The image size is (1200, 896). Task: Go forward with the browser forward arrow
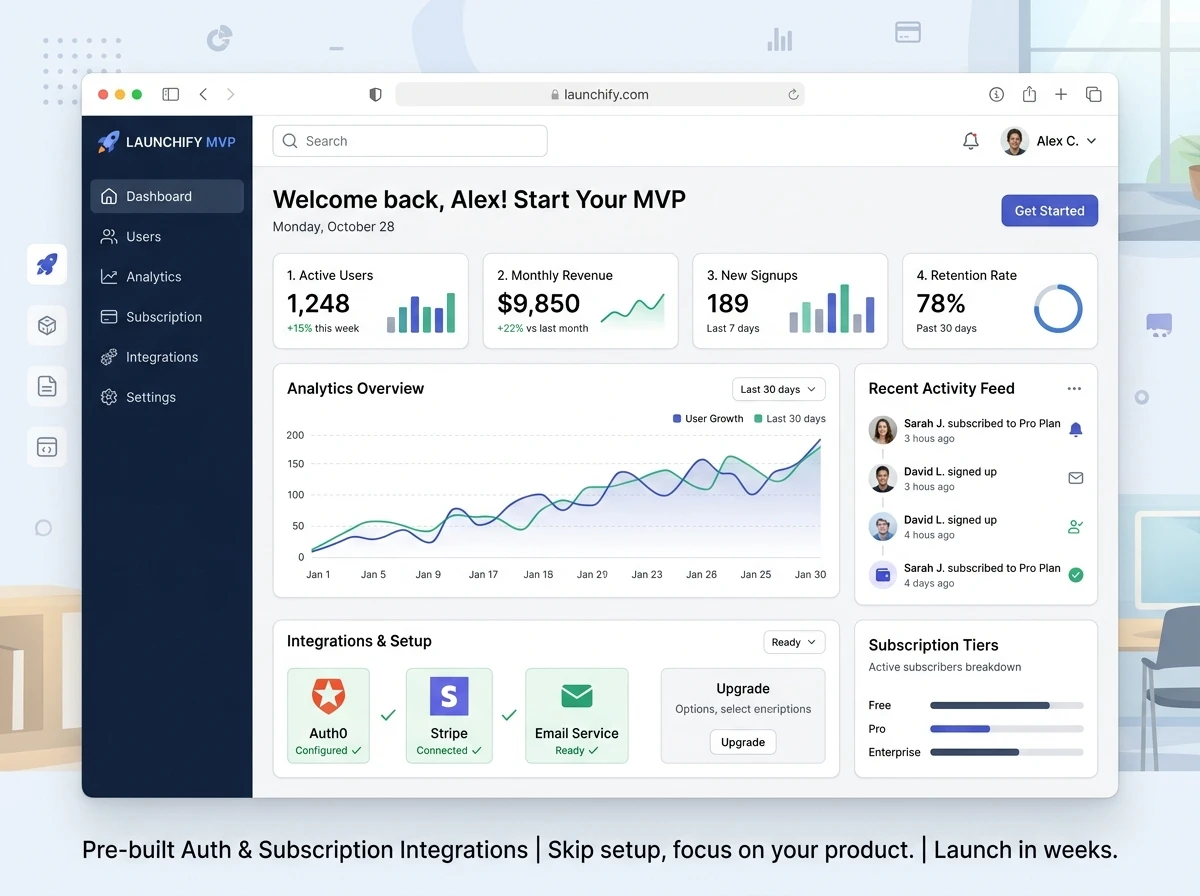(231, 94)
